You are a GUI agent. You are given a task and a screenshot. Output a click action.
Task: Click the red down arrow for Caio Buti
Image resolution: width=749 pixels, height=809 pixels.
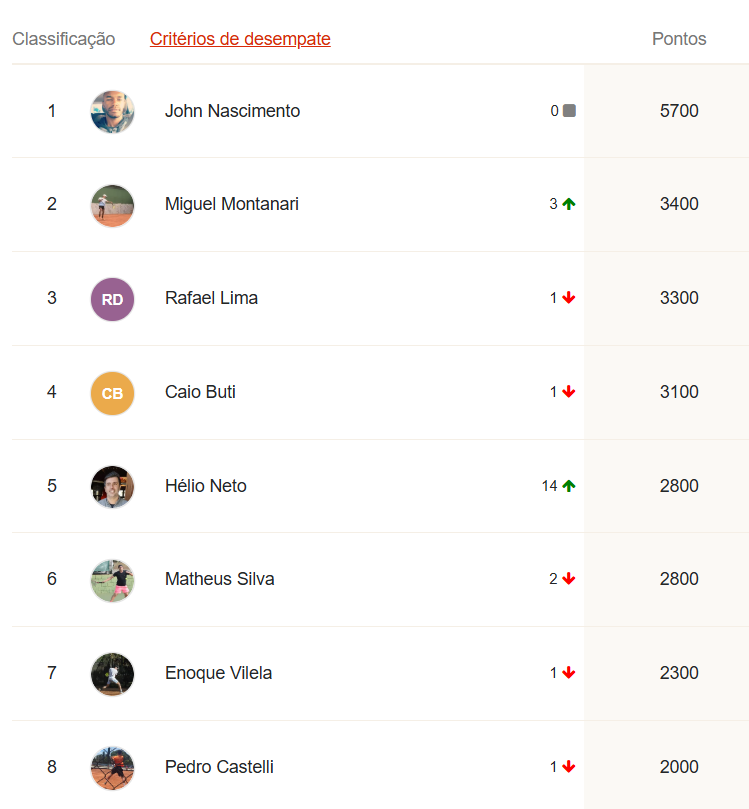(x=569, y=392)
